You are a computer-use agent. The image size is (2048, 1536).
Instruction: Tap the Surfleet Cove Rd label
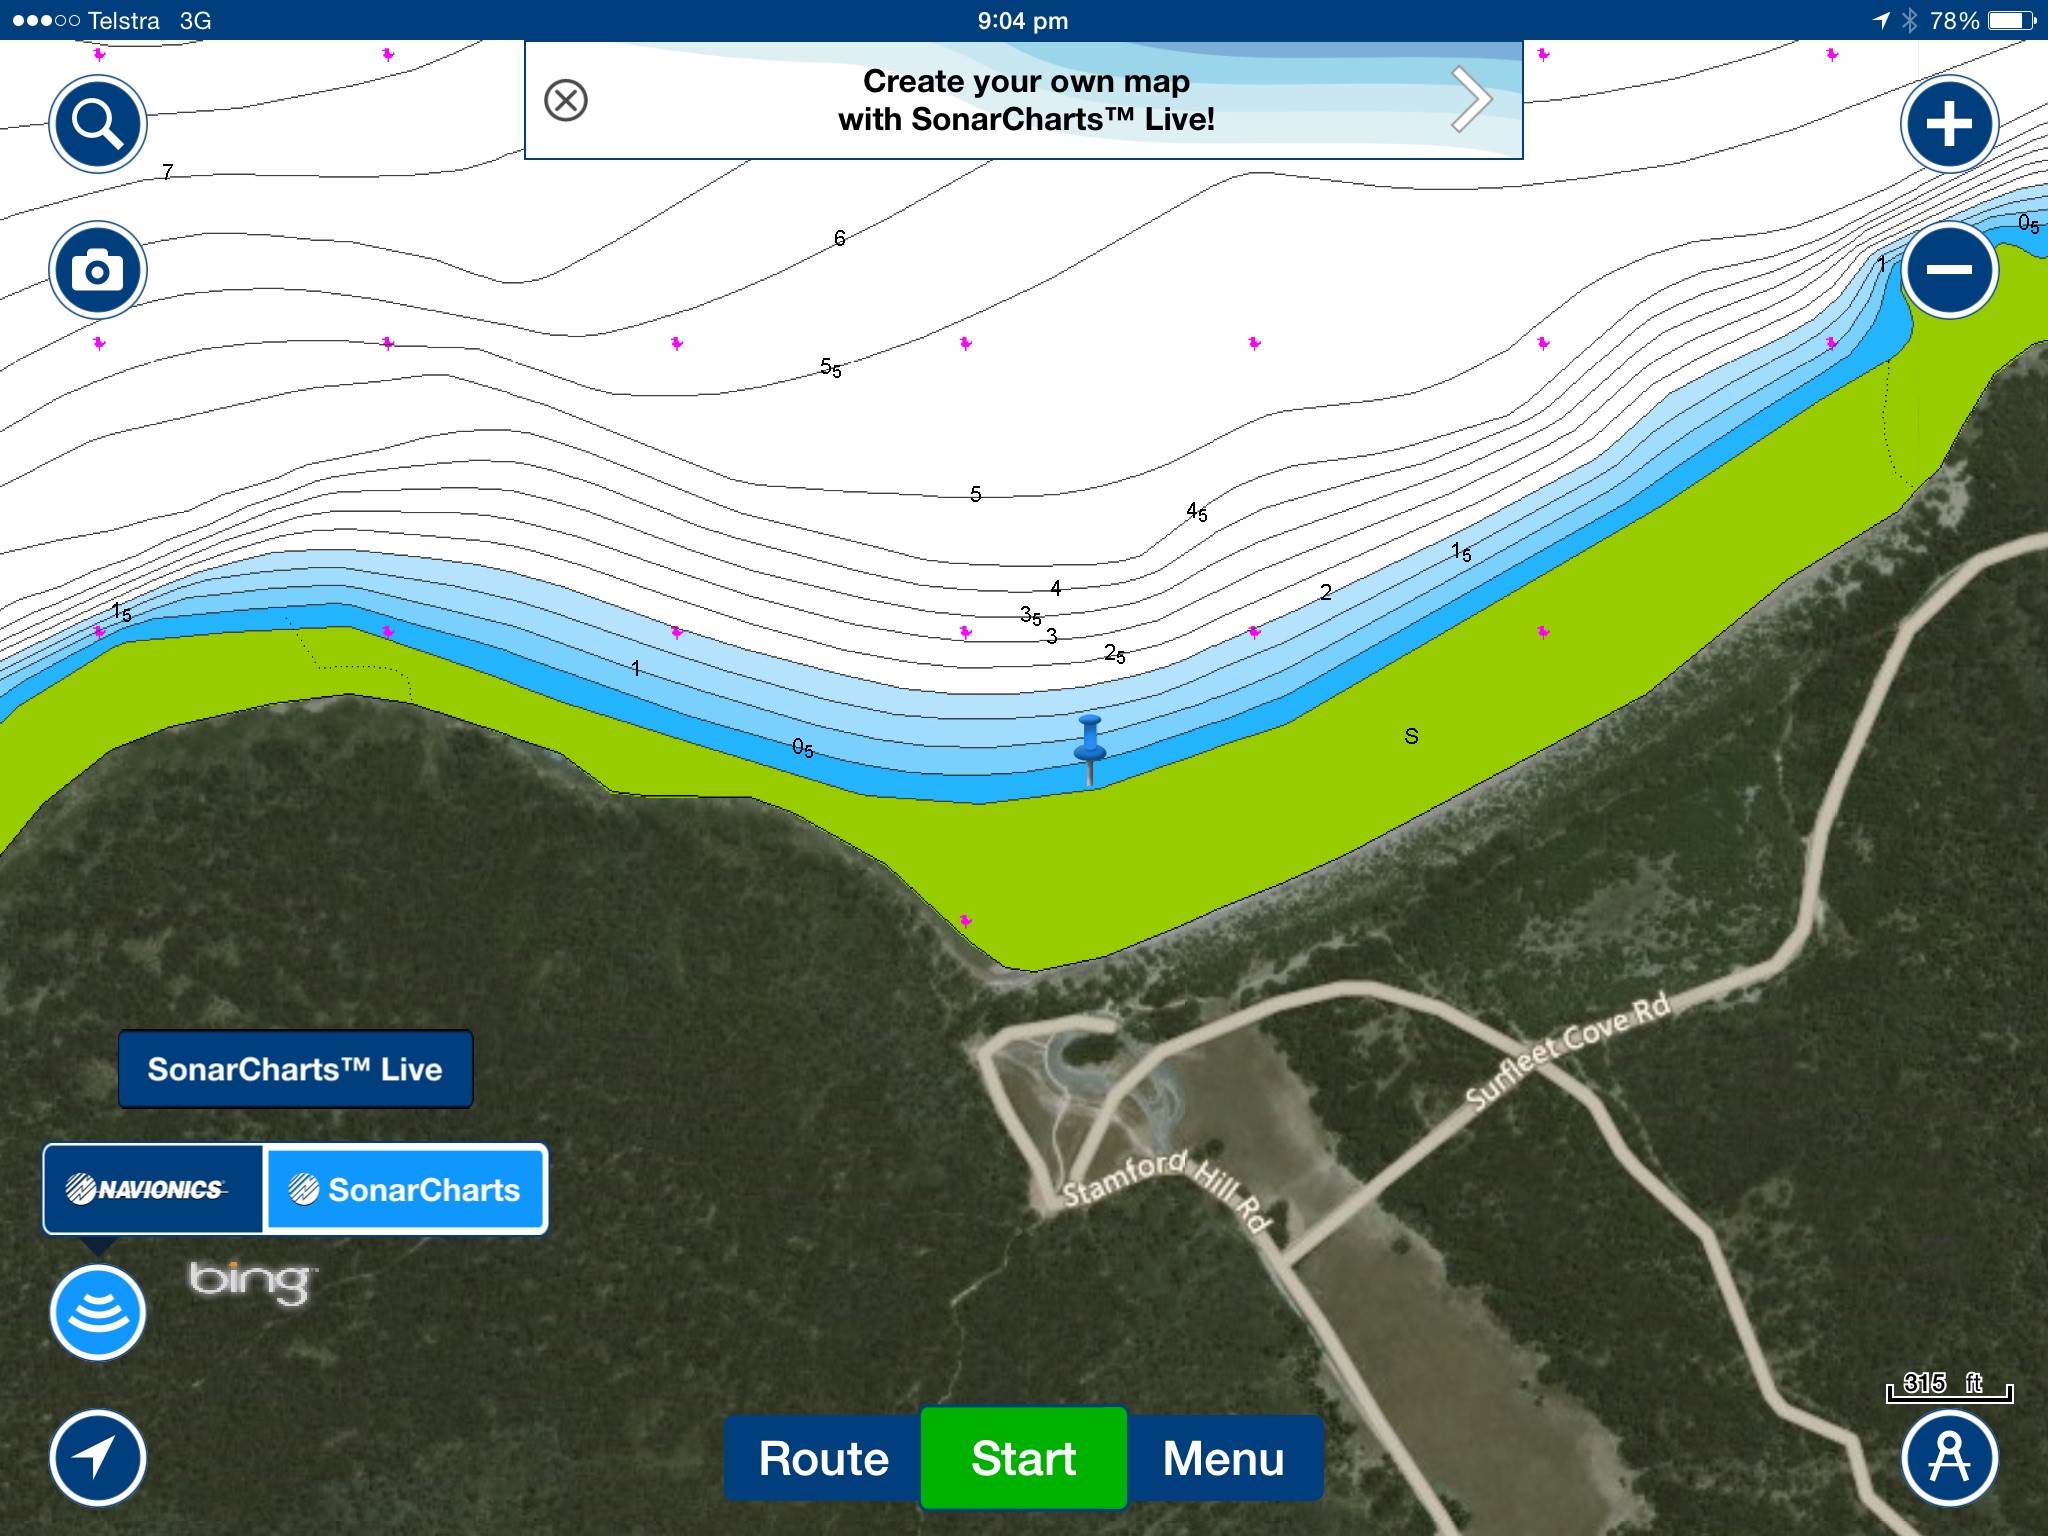click(1567, 1050)
